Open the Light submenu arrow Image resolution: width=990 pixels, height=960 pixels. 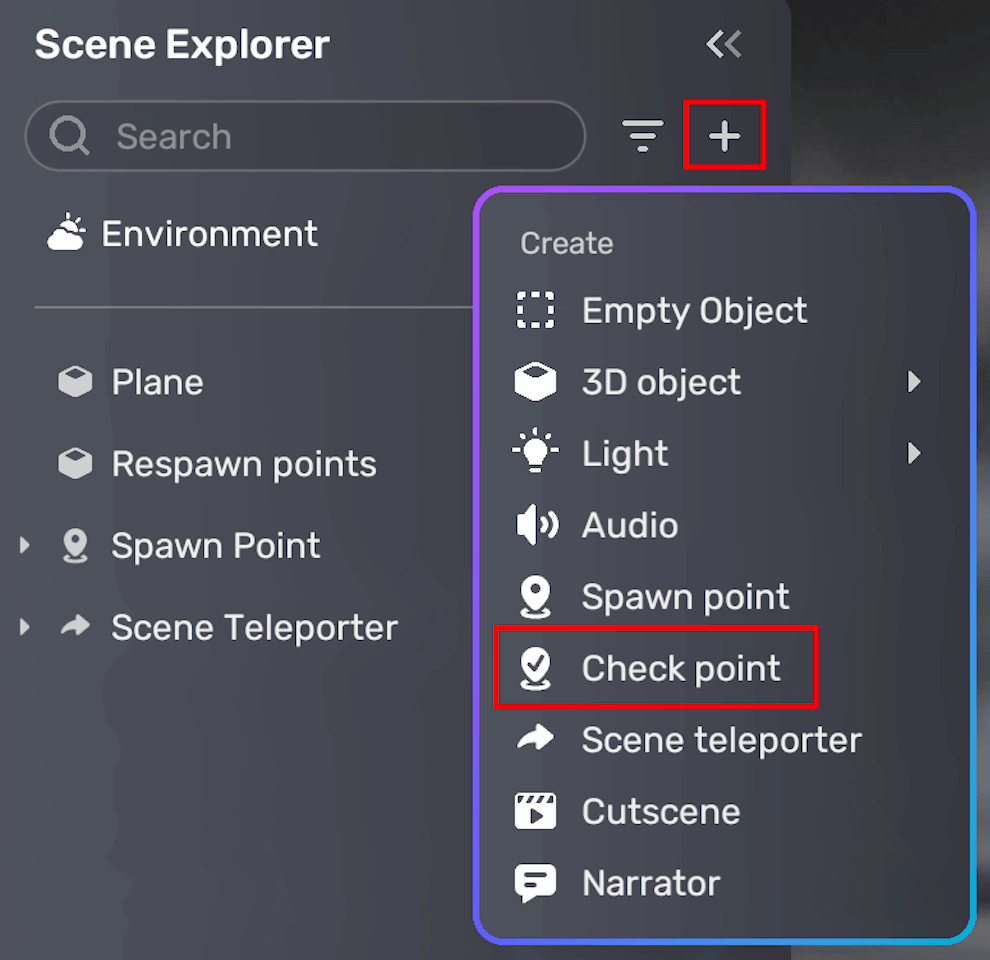[x=913, y=453]
